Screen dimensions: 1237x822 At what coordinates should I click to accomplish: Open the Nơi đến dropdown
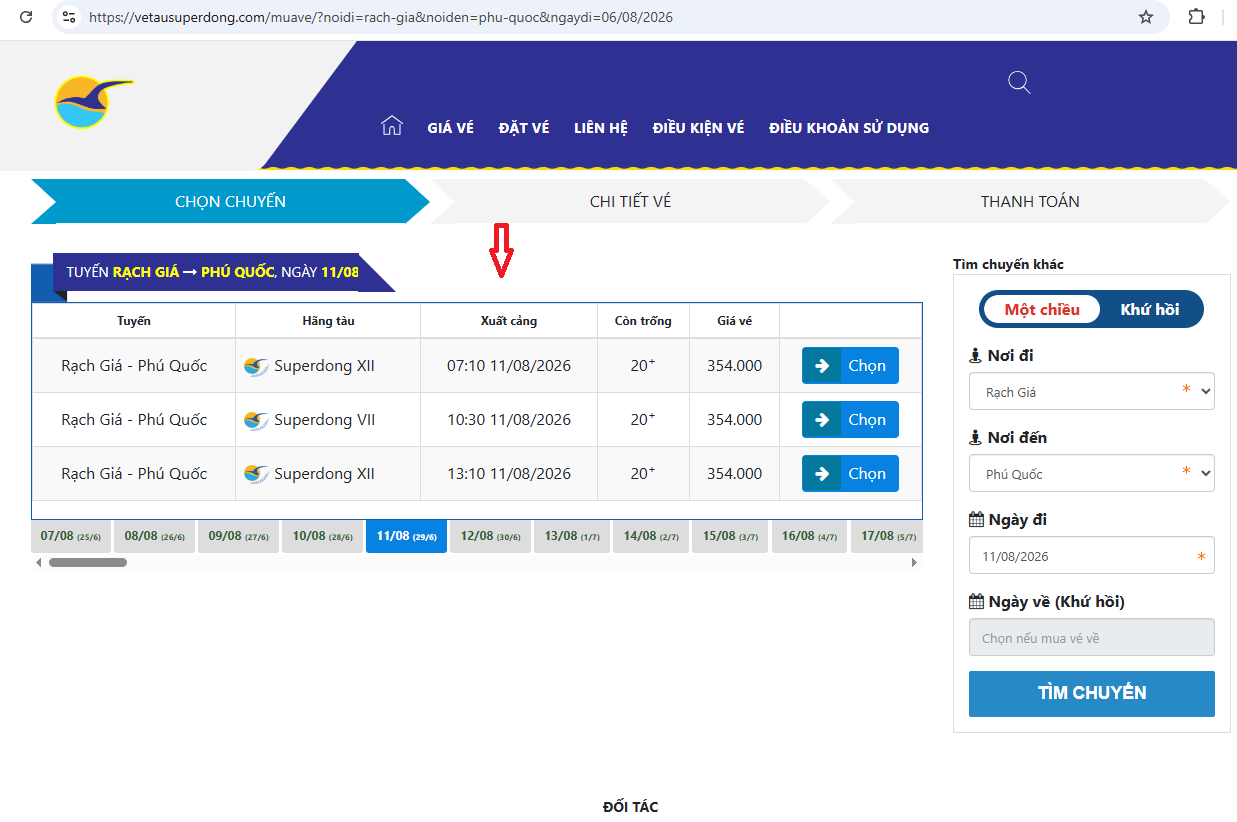point(1091,474)
